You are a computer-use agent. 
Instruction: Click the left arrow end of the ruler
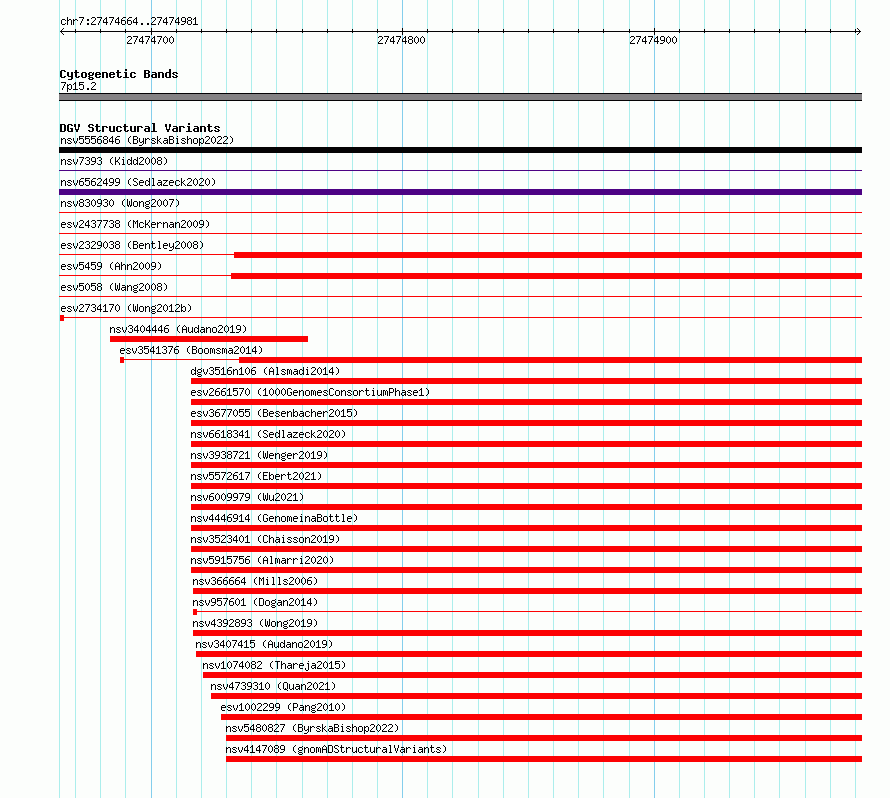[63, 32]
